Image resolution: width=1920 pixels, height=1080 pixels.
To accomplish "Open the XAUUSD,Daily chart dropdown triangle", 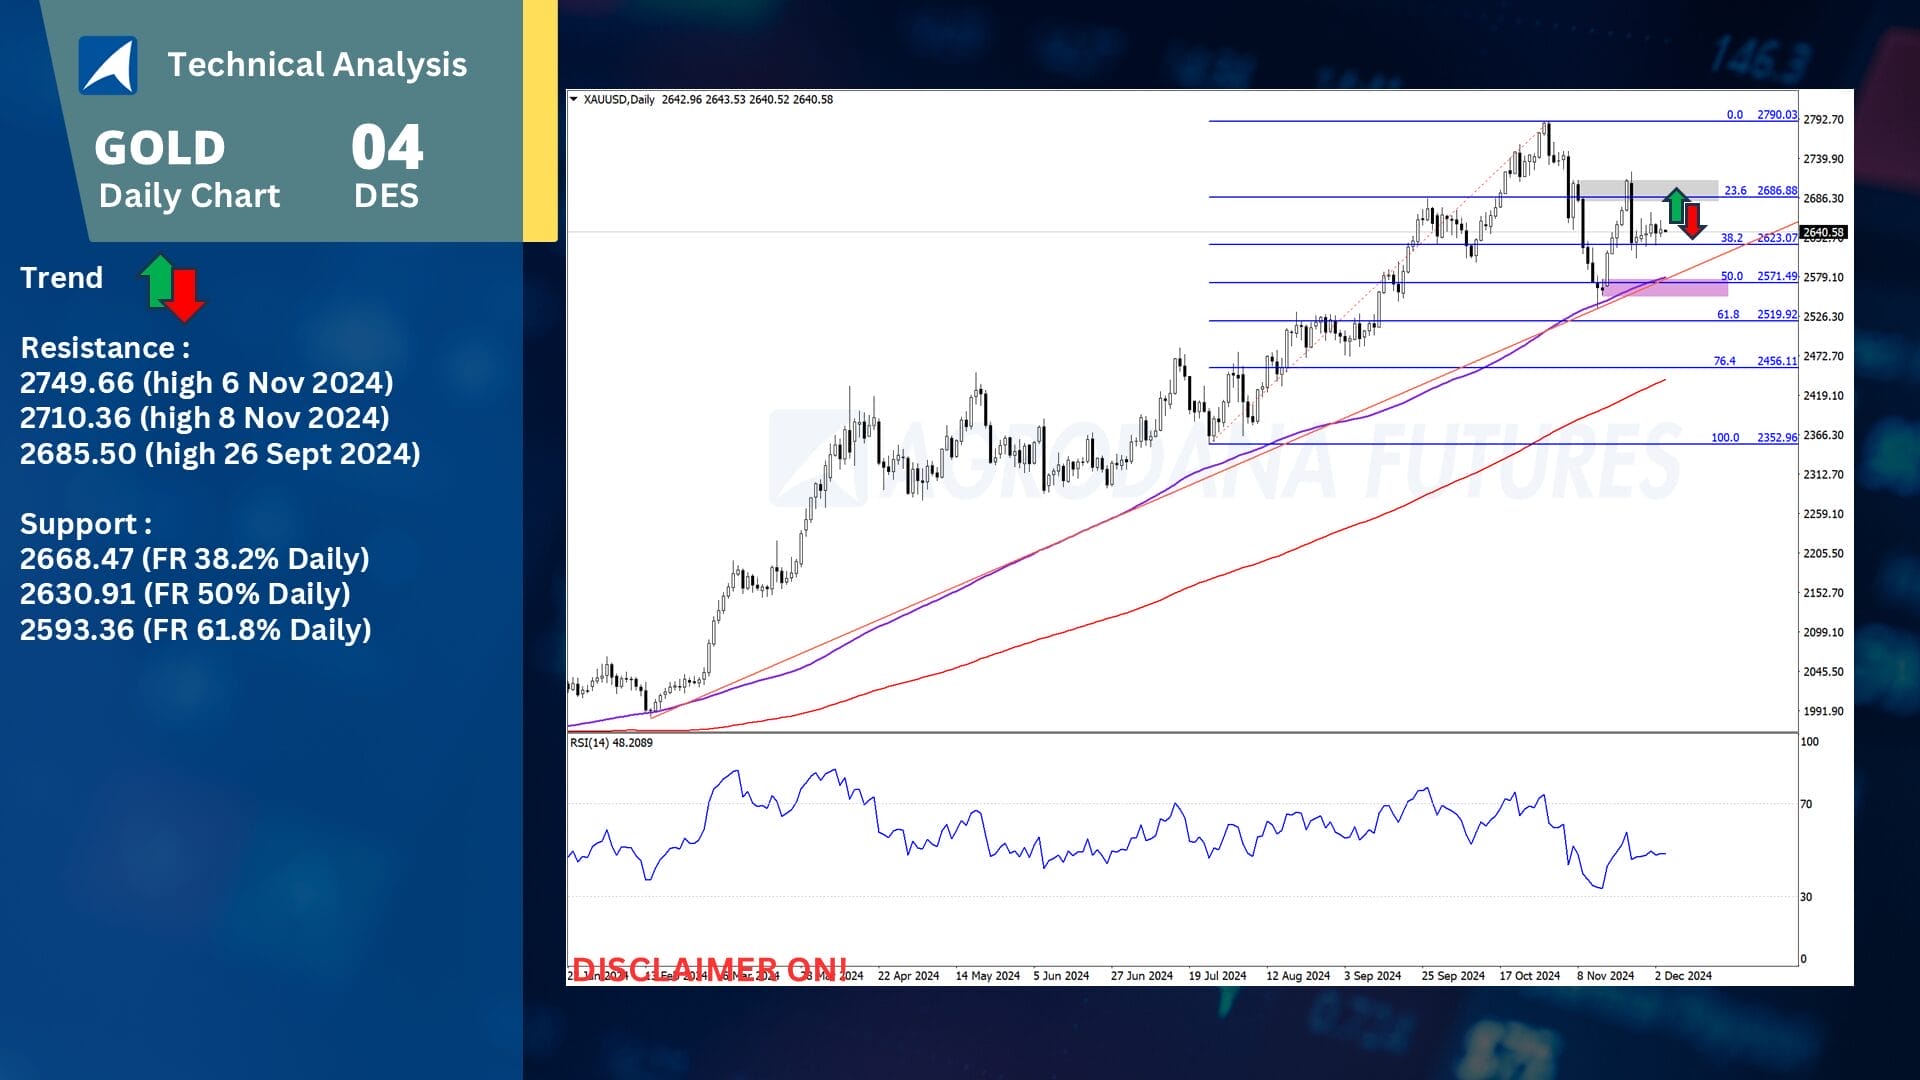I will point(573,99).
